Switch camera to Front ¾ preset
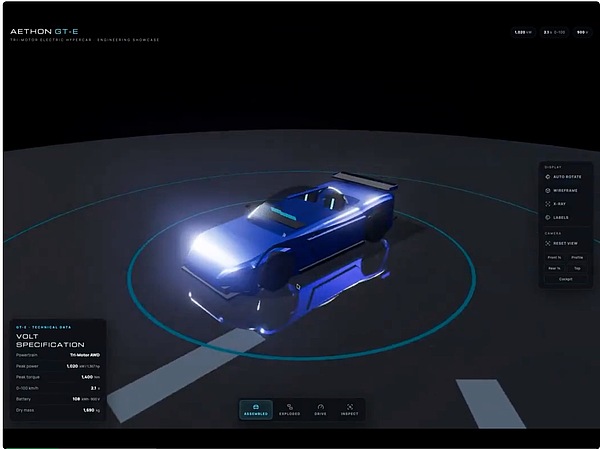Viewport: 600px width, 449px height. click(x=554, y=258)
